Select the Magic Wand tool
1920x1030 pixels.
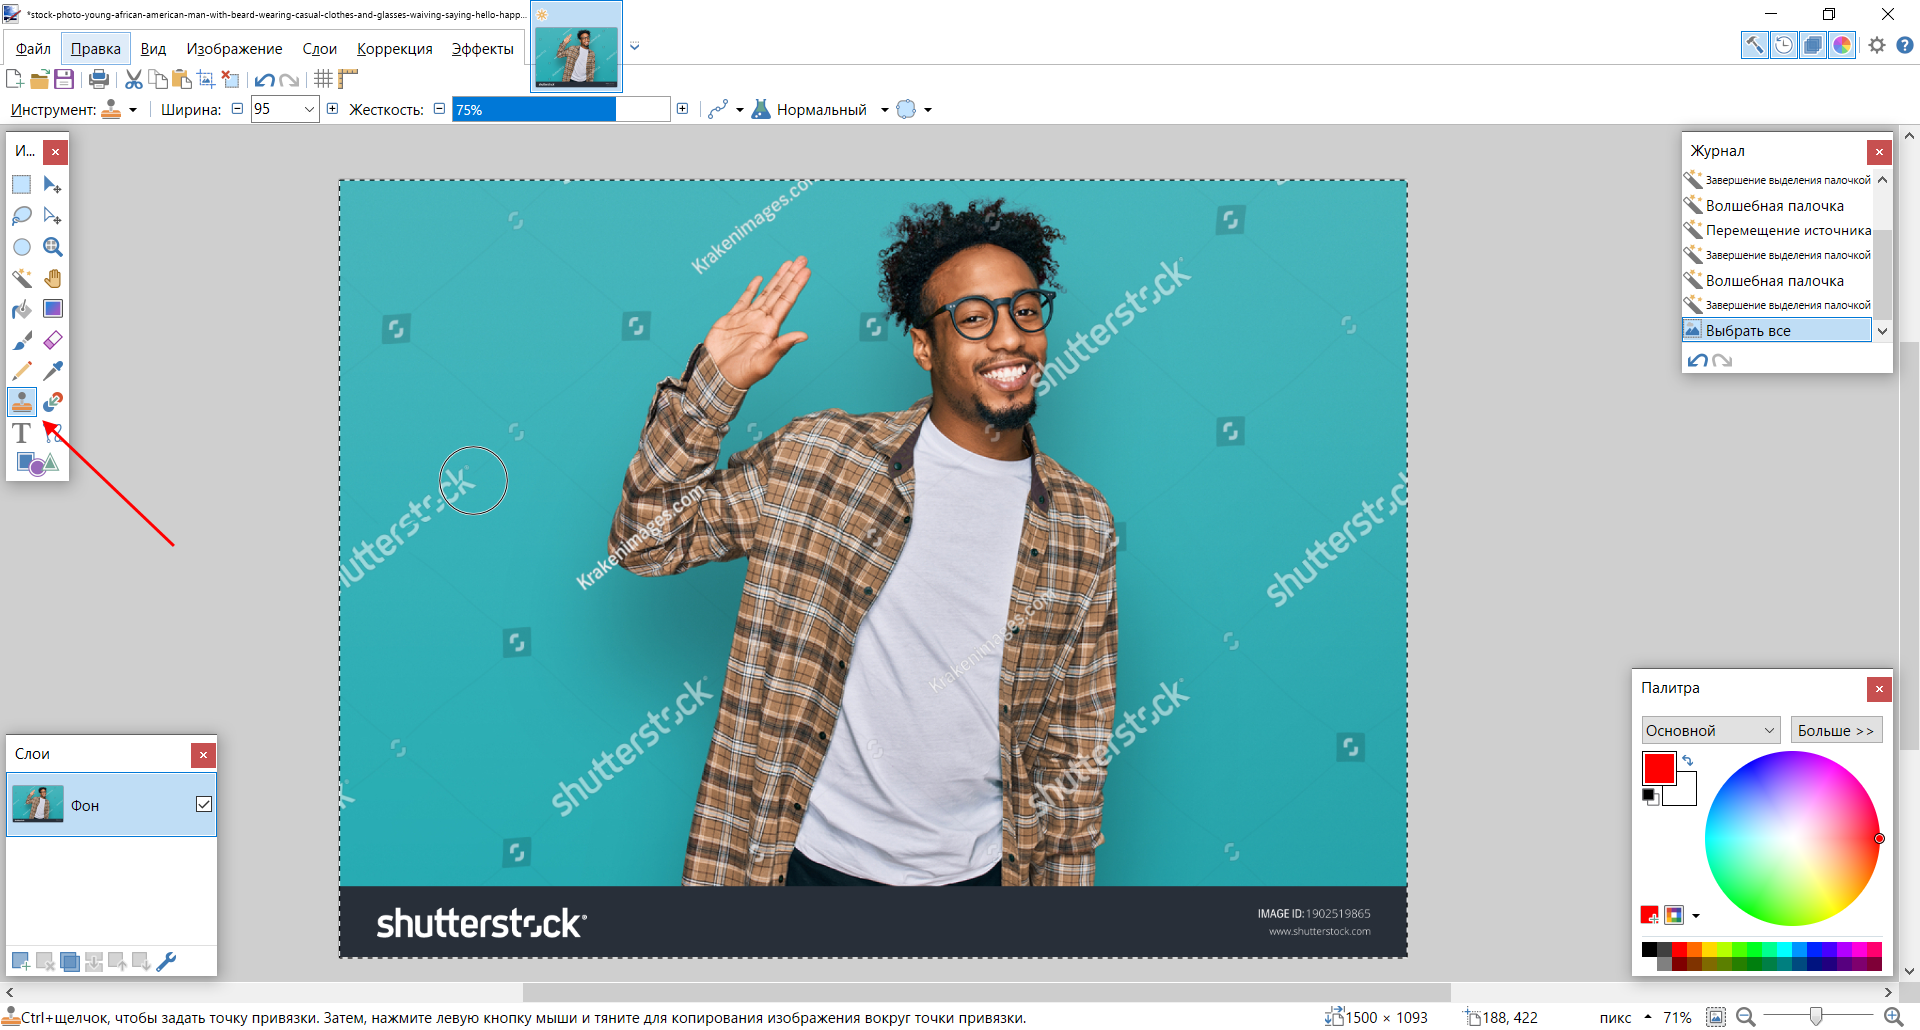click(x=21, y=278)
